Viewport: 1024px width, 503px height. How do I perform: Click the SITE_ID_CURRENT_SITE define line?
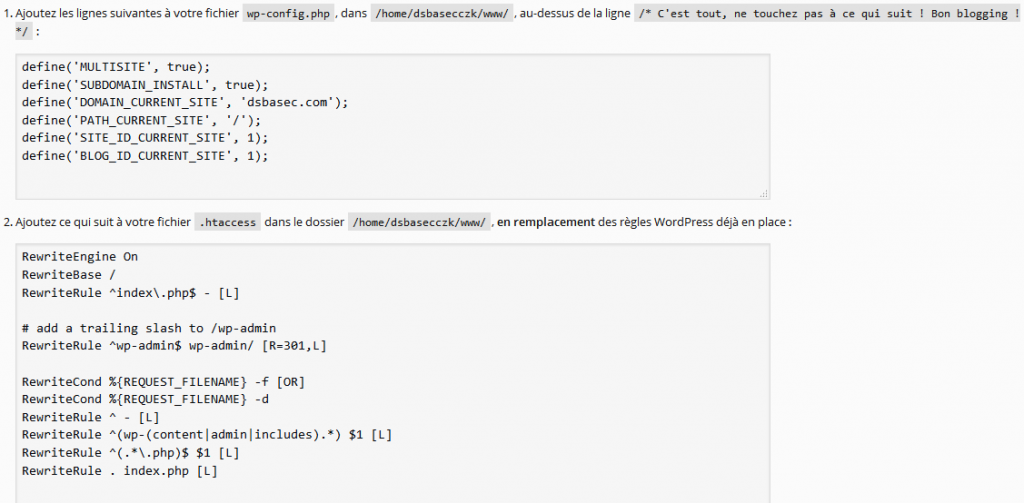(145, 138)
